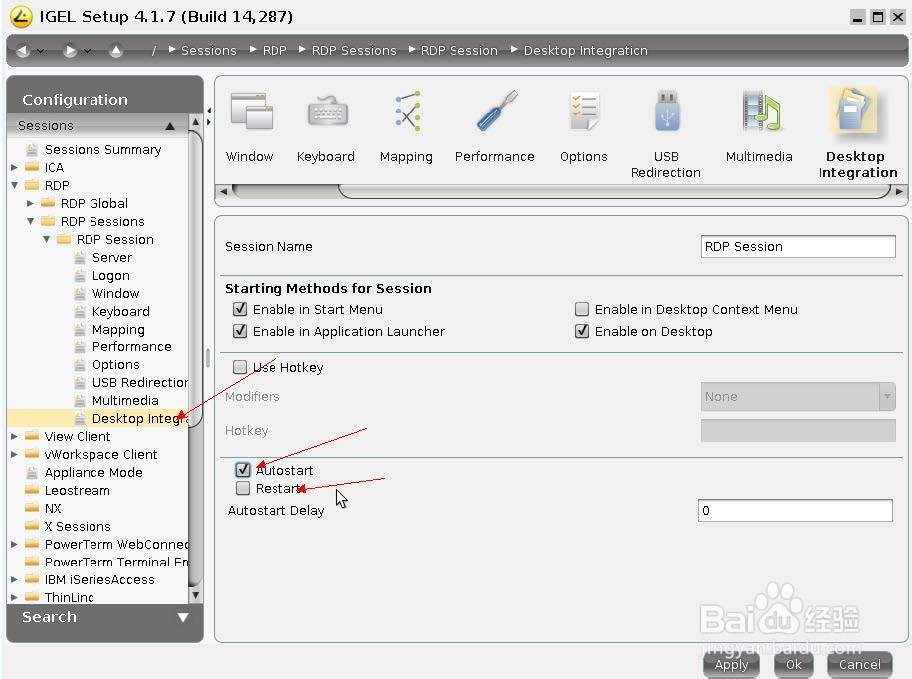Image resolution: width=912 pixels, height=679 pixels.
Task: Go to RDP Sessions in breadcrumb
Action: (354, 51)
